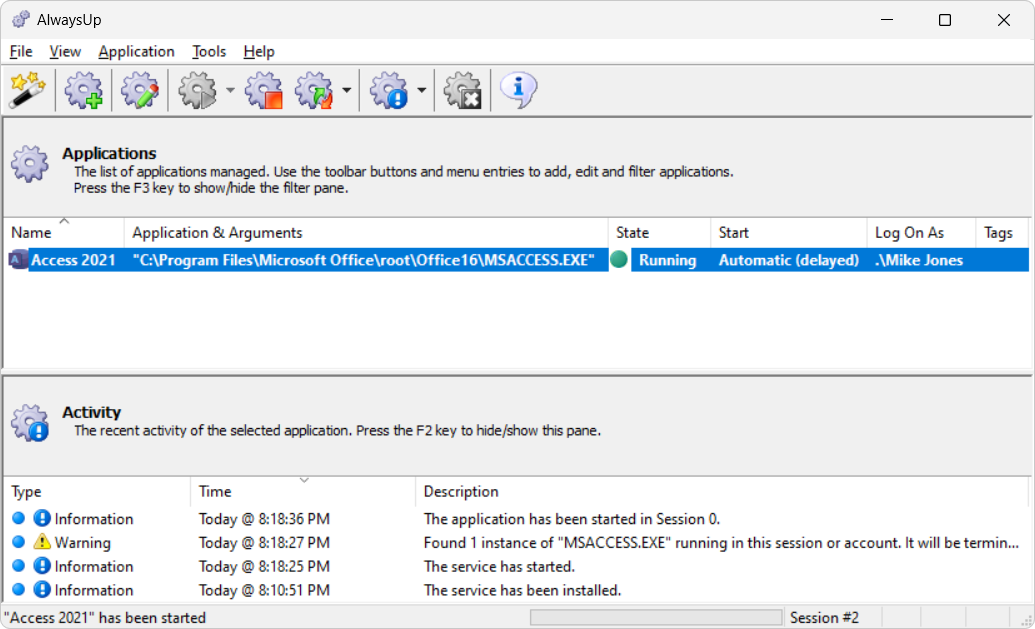Click the status bar started message
Screen dimensions: 1035x629
pos(105,618)
